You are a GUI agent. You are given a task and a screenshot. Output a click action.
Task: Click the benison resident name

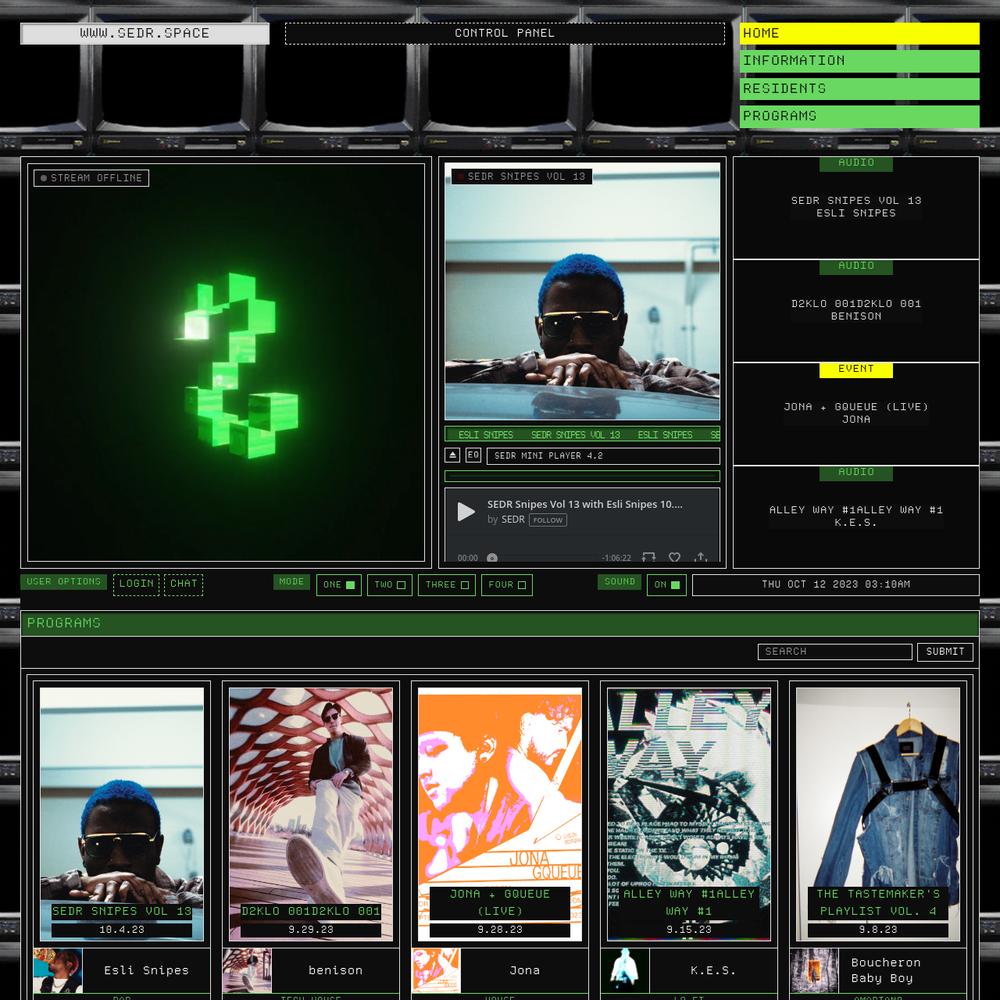335,971
